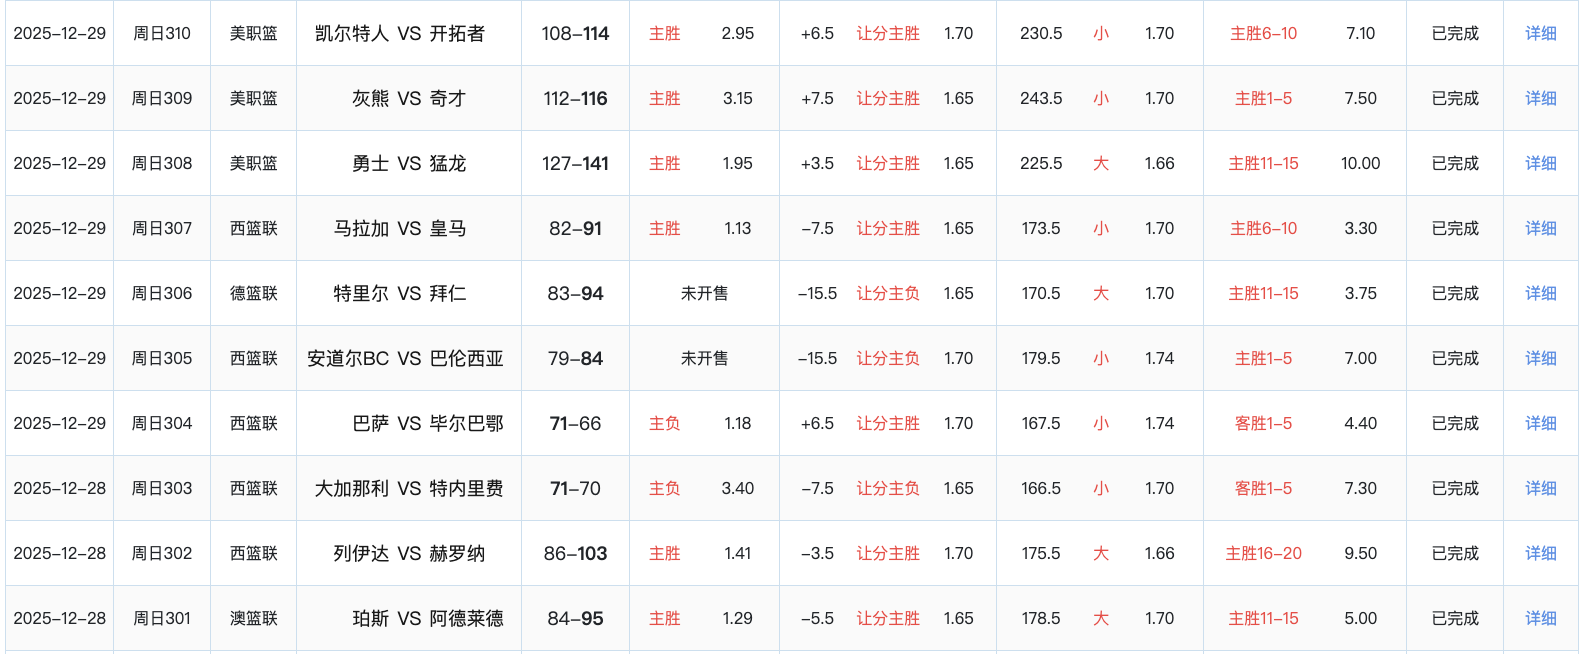Click the 108–114 score cell

(575, 33)
